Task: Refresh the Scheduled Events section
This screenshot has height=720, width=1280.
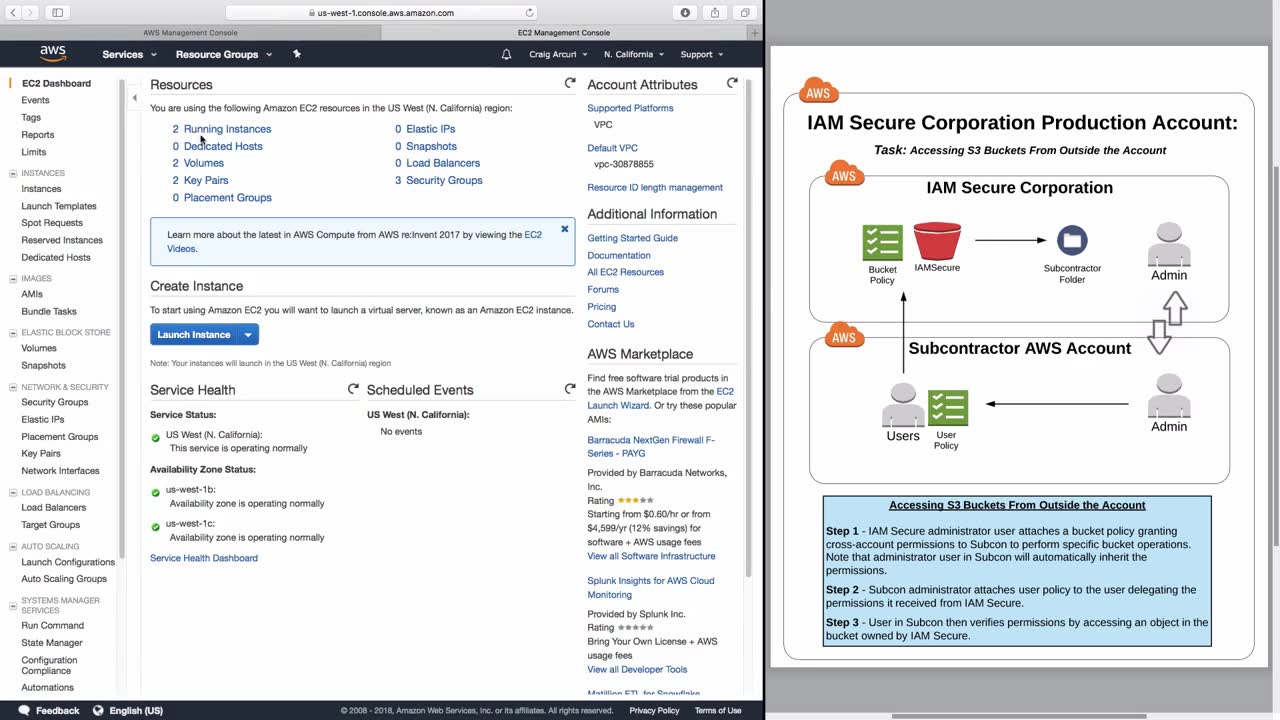Action: point(570,389)
